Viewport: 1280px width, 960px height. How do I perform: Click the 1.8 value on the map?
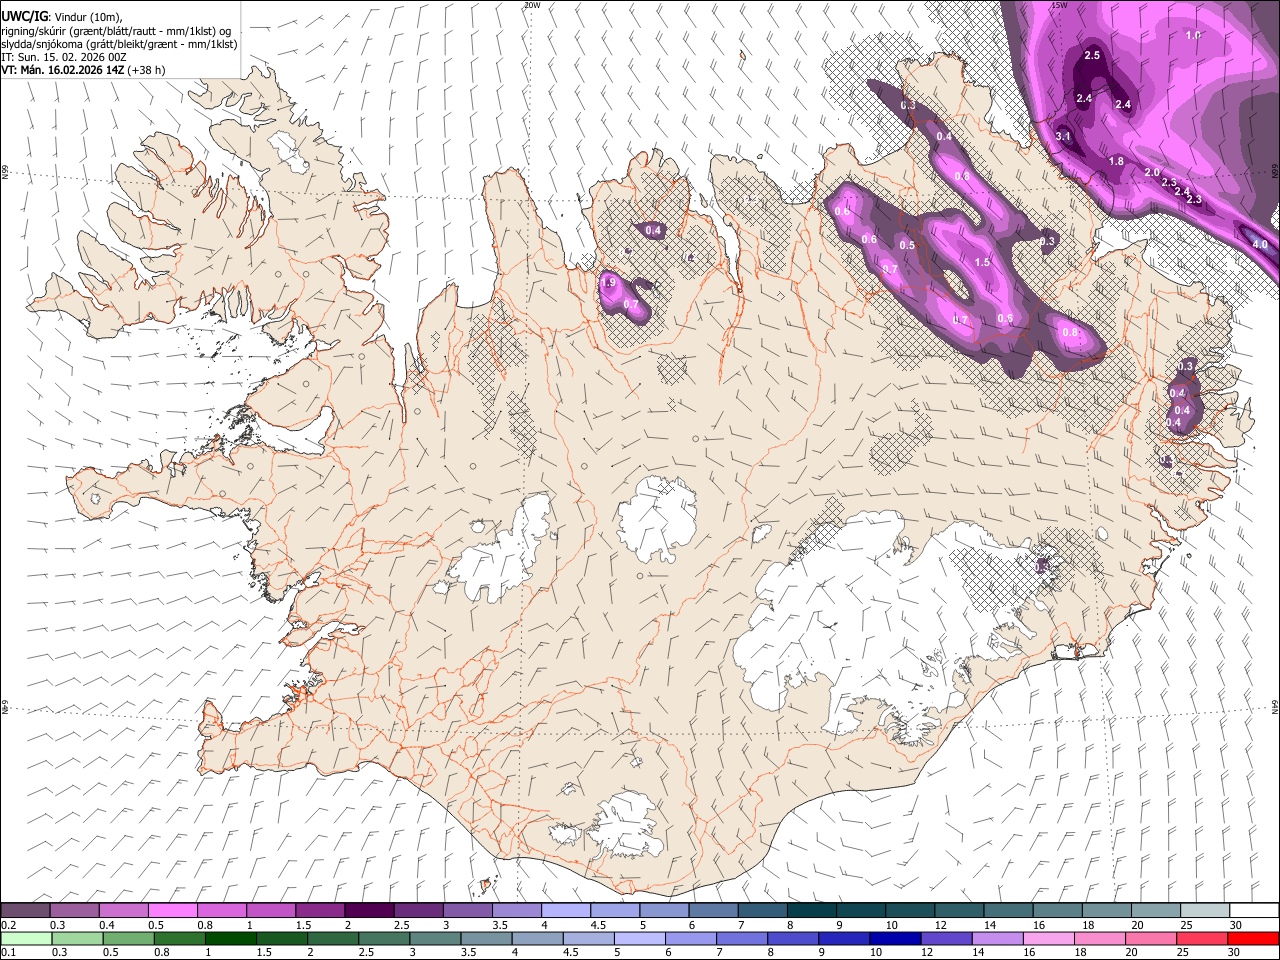[1117, 161]
